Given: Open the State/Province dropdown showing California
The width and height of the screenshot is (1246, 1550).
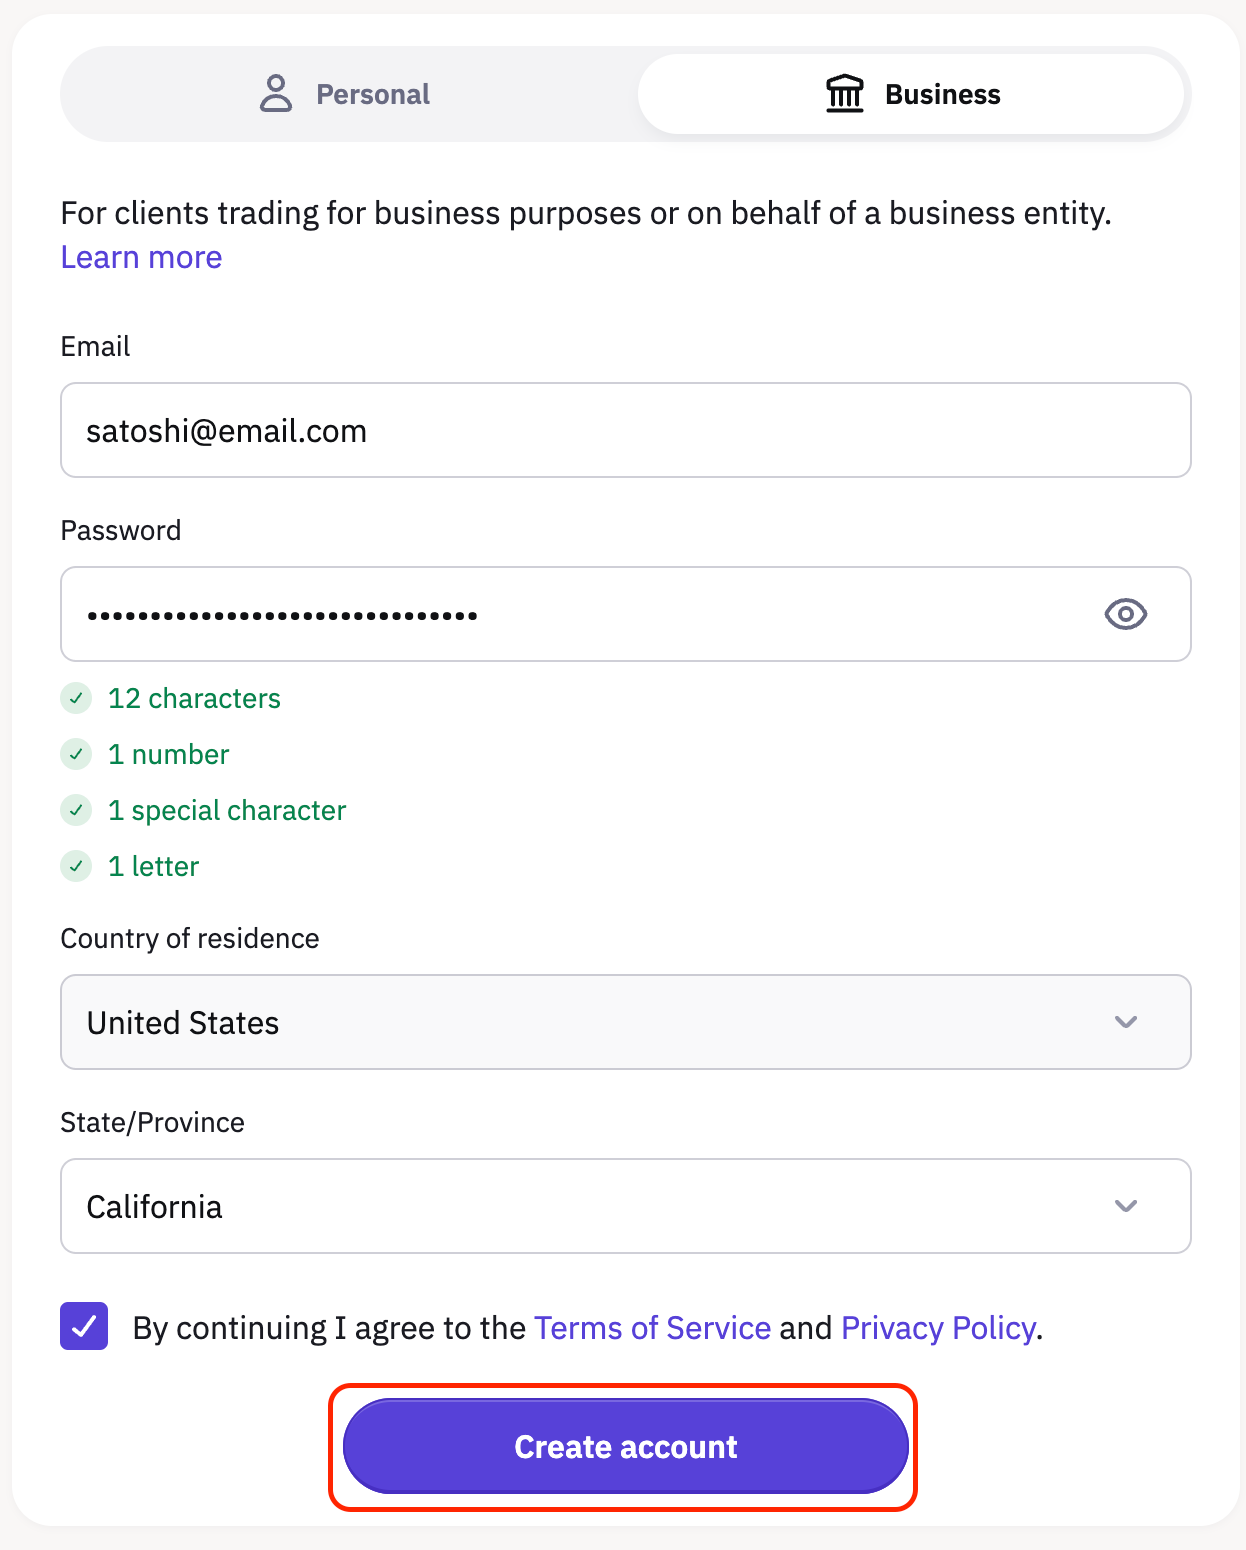Looking at the screenshot, I should [625, 1206].
